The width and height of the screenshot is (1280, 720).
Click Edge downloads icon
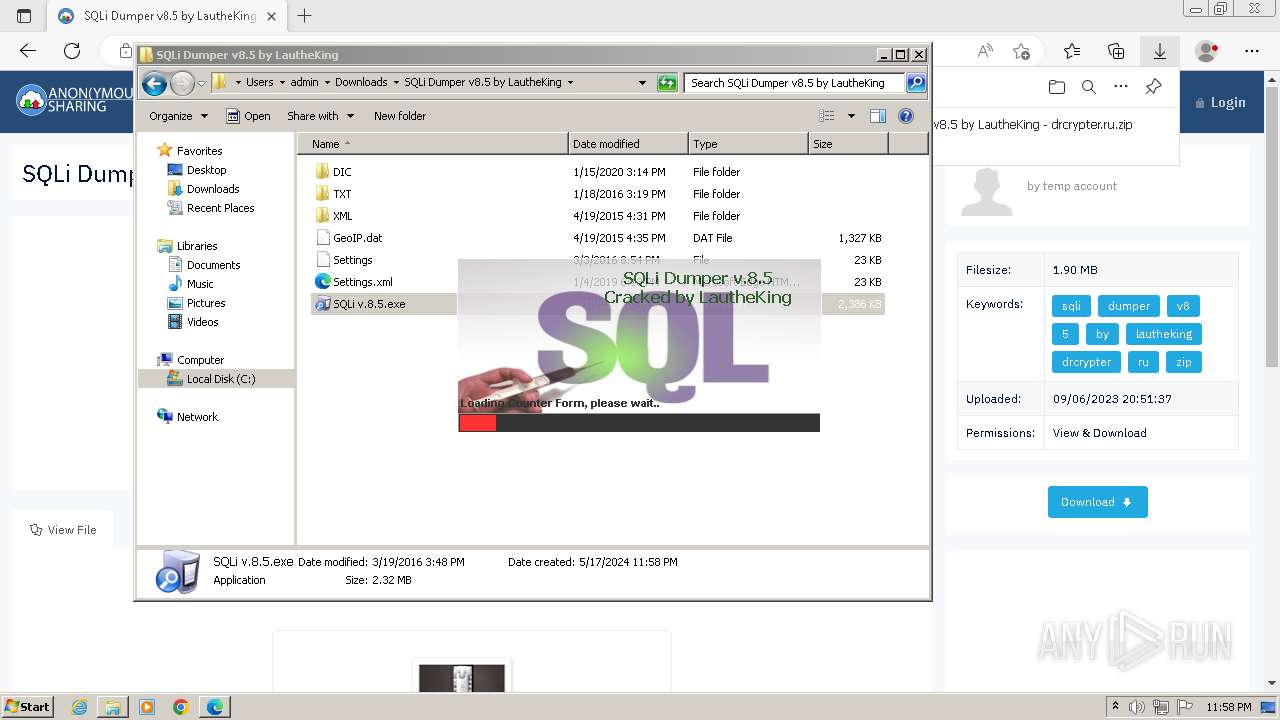click(x=1160, y=51)
